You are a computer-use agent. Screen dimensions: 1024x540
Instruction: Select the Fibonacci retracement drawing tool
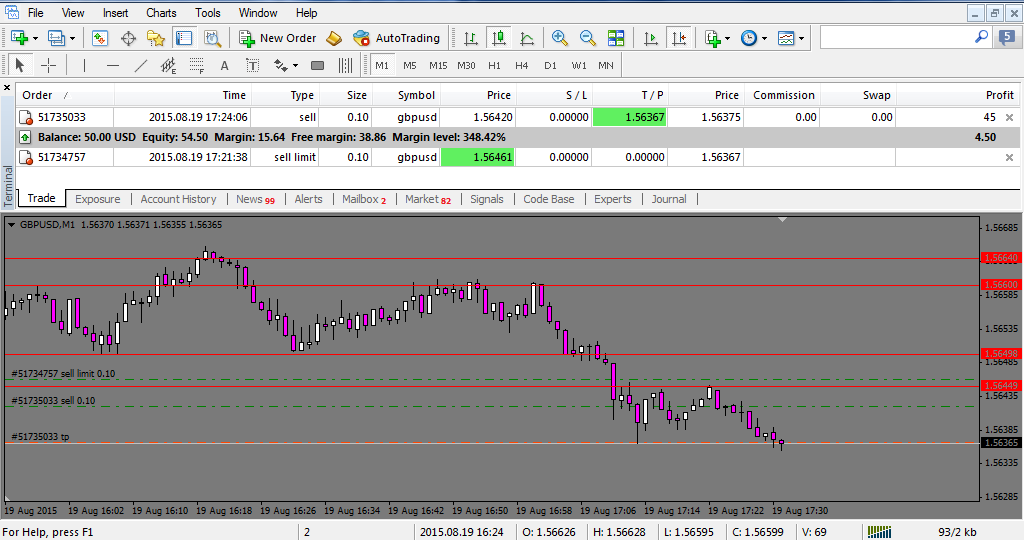197,66
